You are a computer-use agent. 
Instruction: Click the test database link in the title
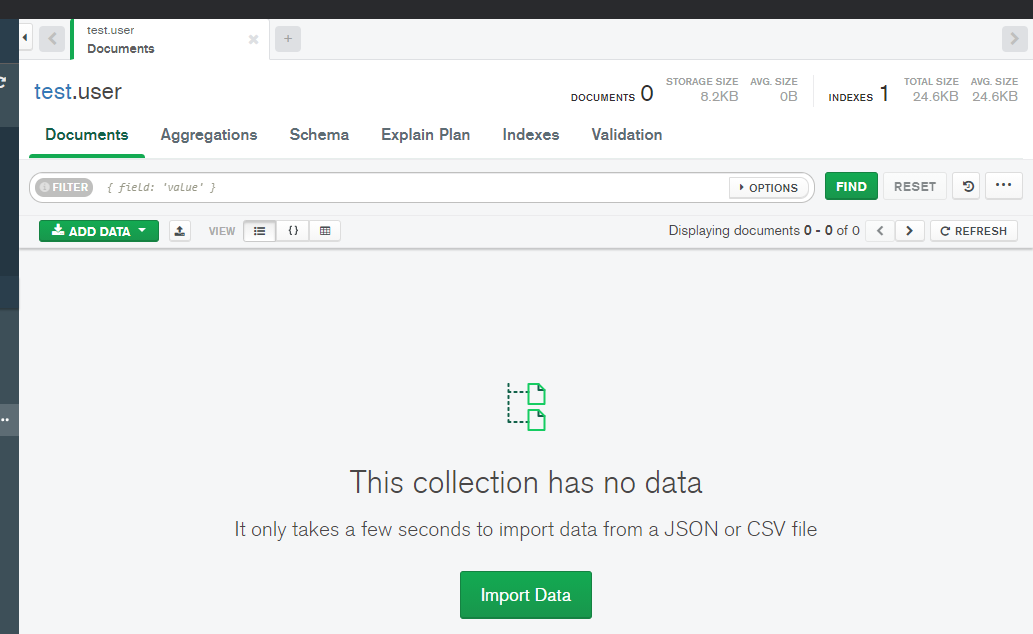53,92
